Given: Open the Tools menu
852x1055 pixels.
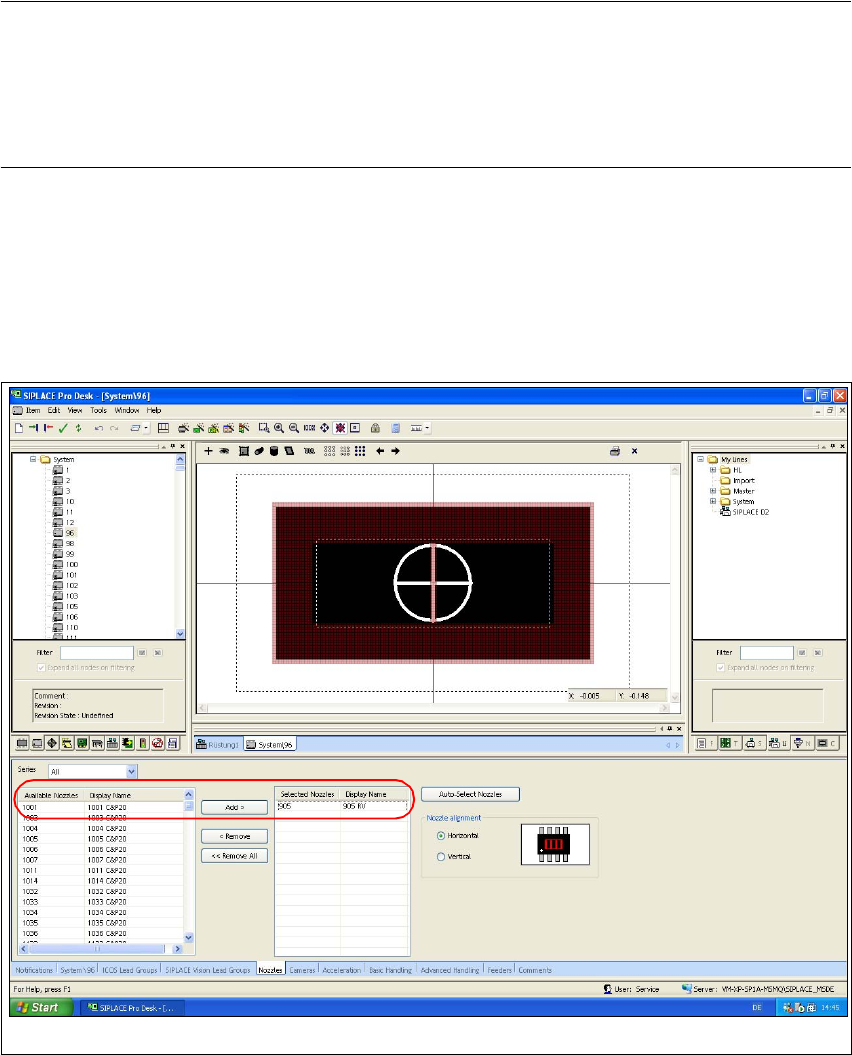Looking at the screenshot, I should [98, 410].
